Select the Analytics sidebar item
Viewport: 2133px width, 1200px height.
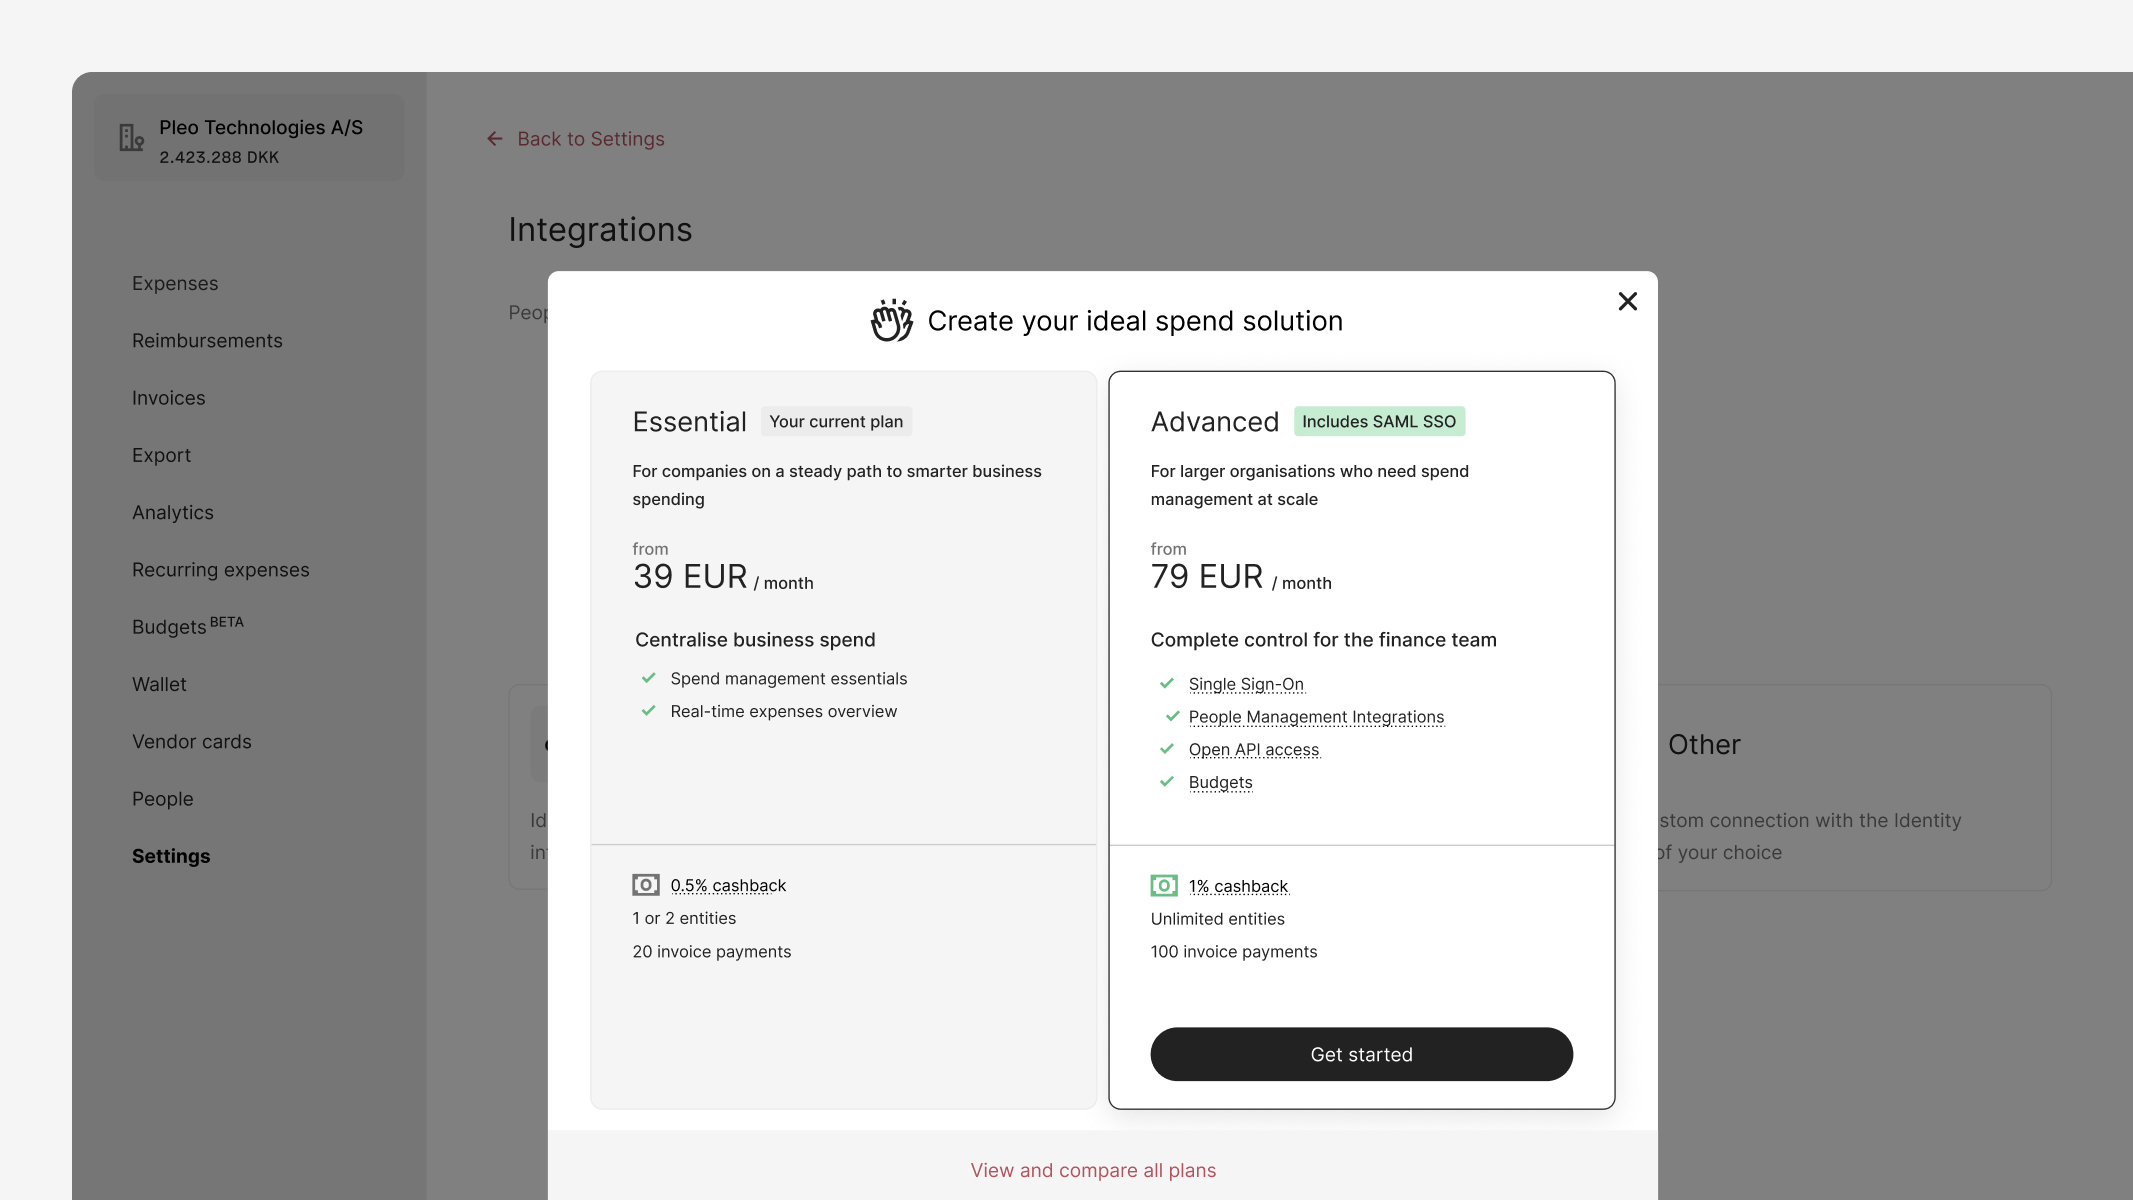point(173,513)
